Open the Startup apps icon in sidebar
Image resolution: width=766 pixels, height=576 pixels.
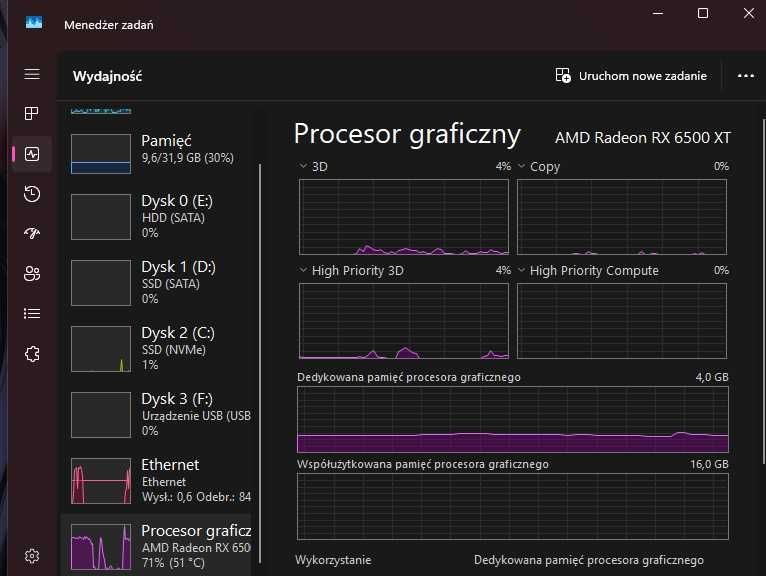click(x=32, y=234)
